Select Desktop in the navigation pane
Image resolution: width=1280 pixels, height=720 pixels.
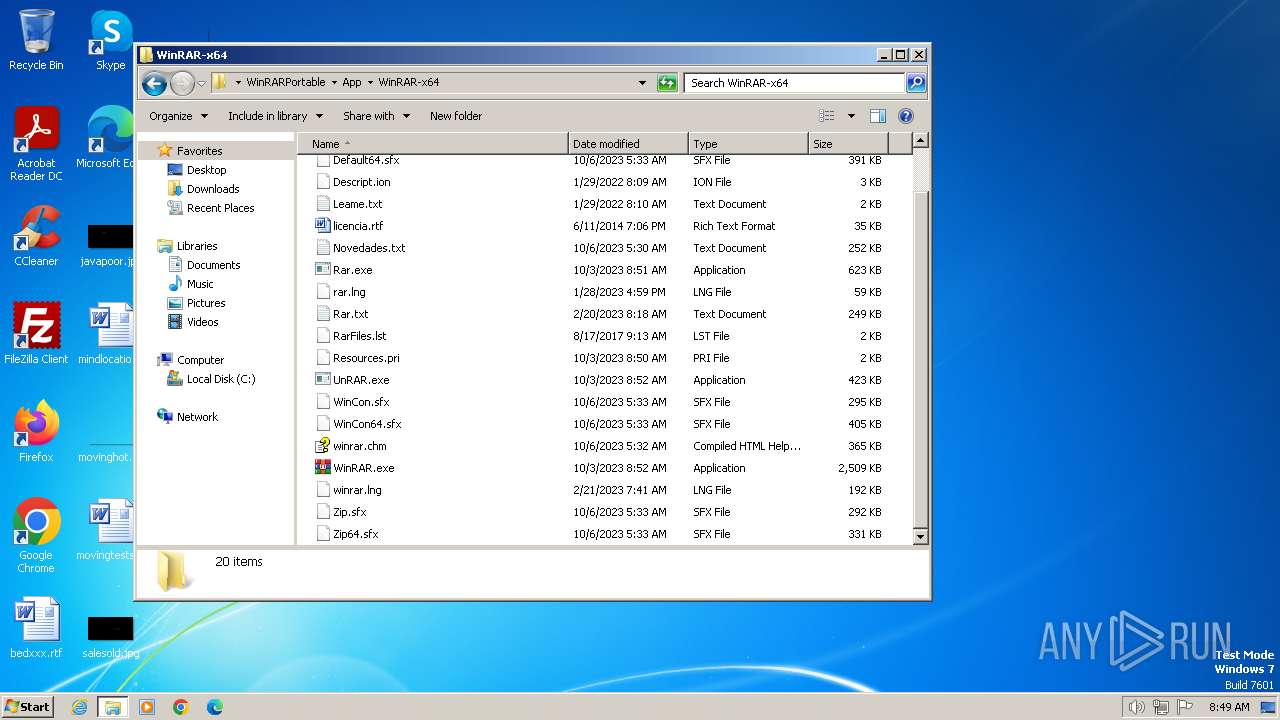point(207,170)
